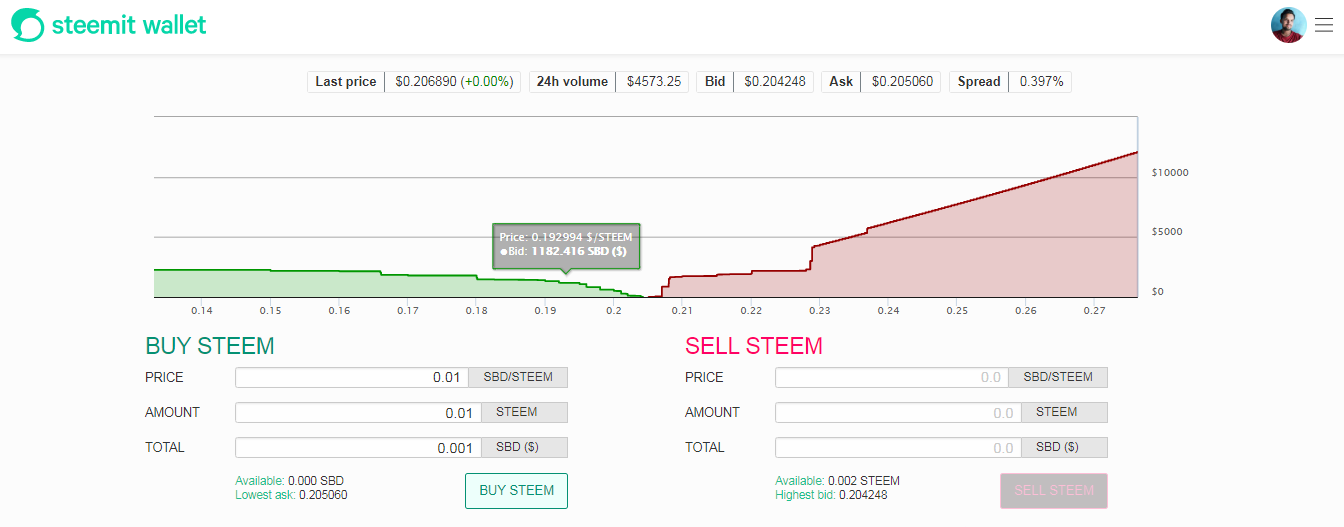The image size is (1344, 527).
Task: Click the Available 0.000 SBD link
Action: pyautogui.click(x=289, y=481)
